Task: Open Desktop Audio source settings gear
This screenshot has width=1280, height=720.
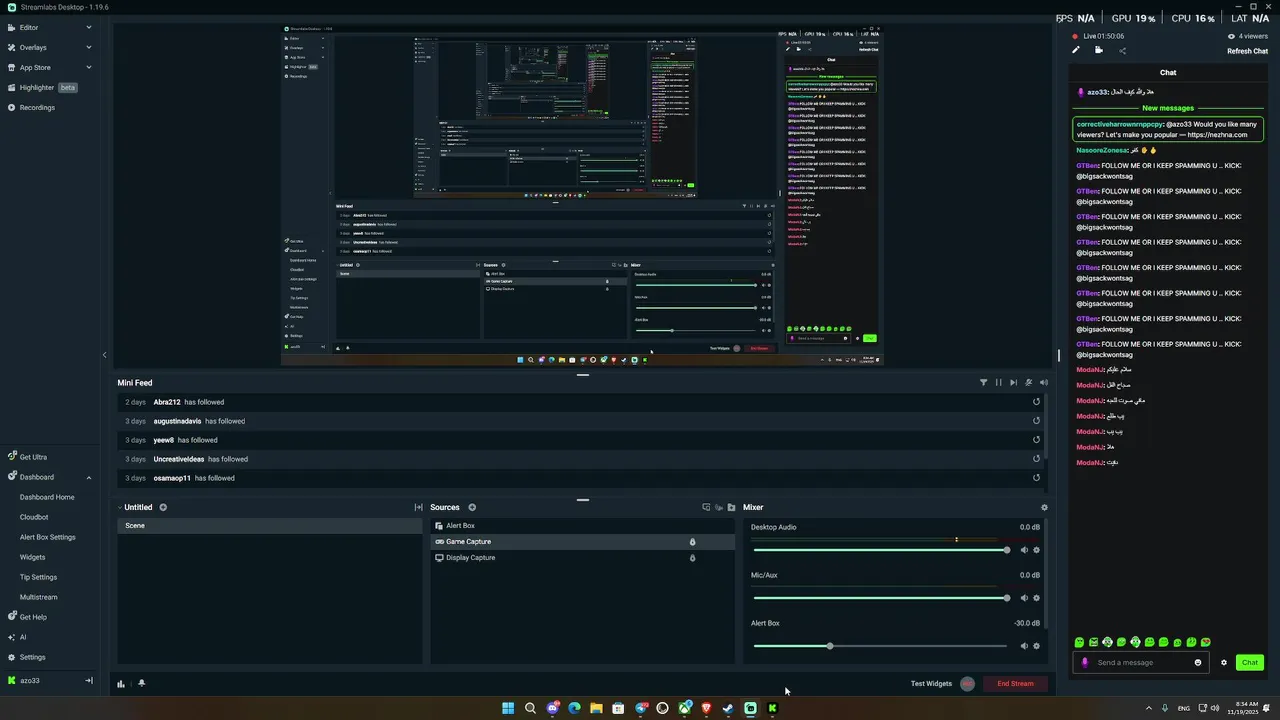Action: click(x=1036, y=550)
